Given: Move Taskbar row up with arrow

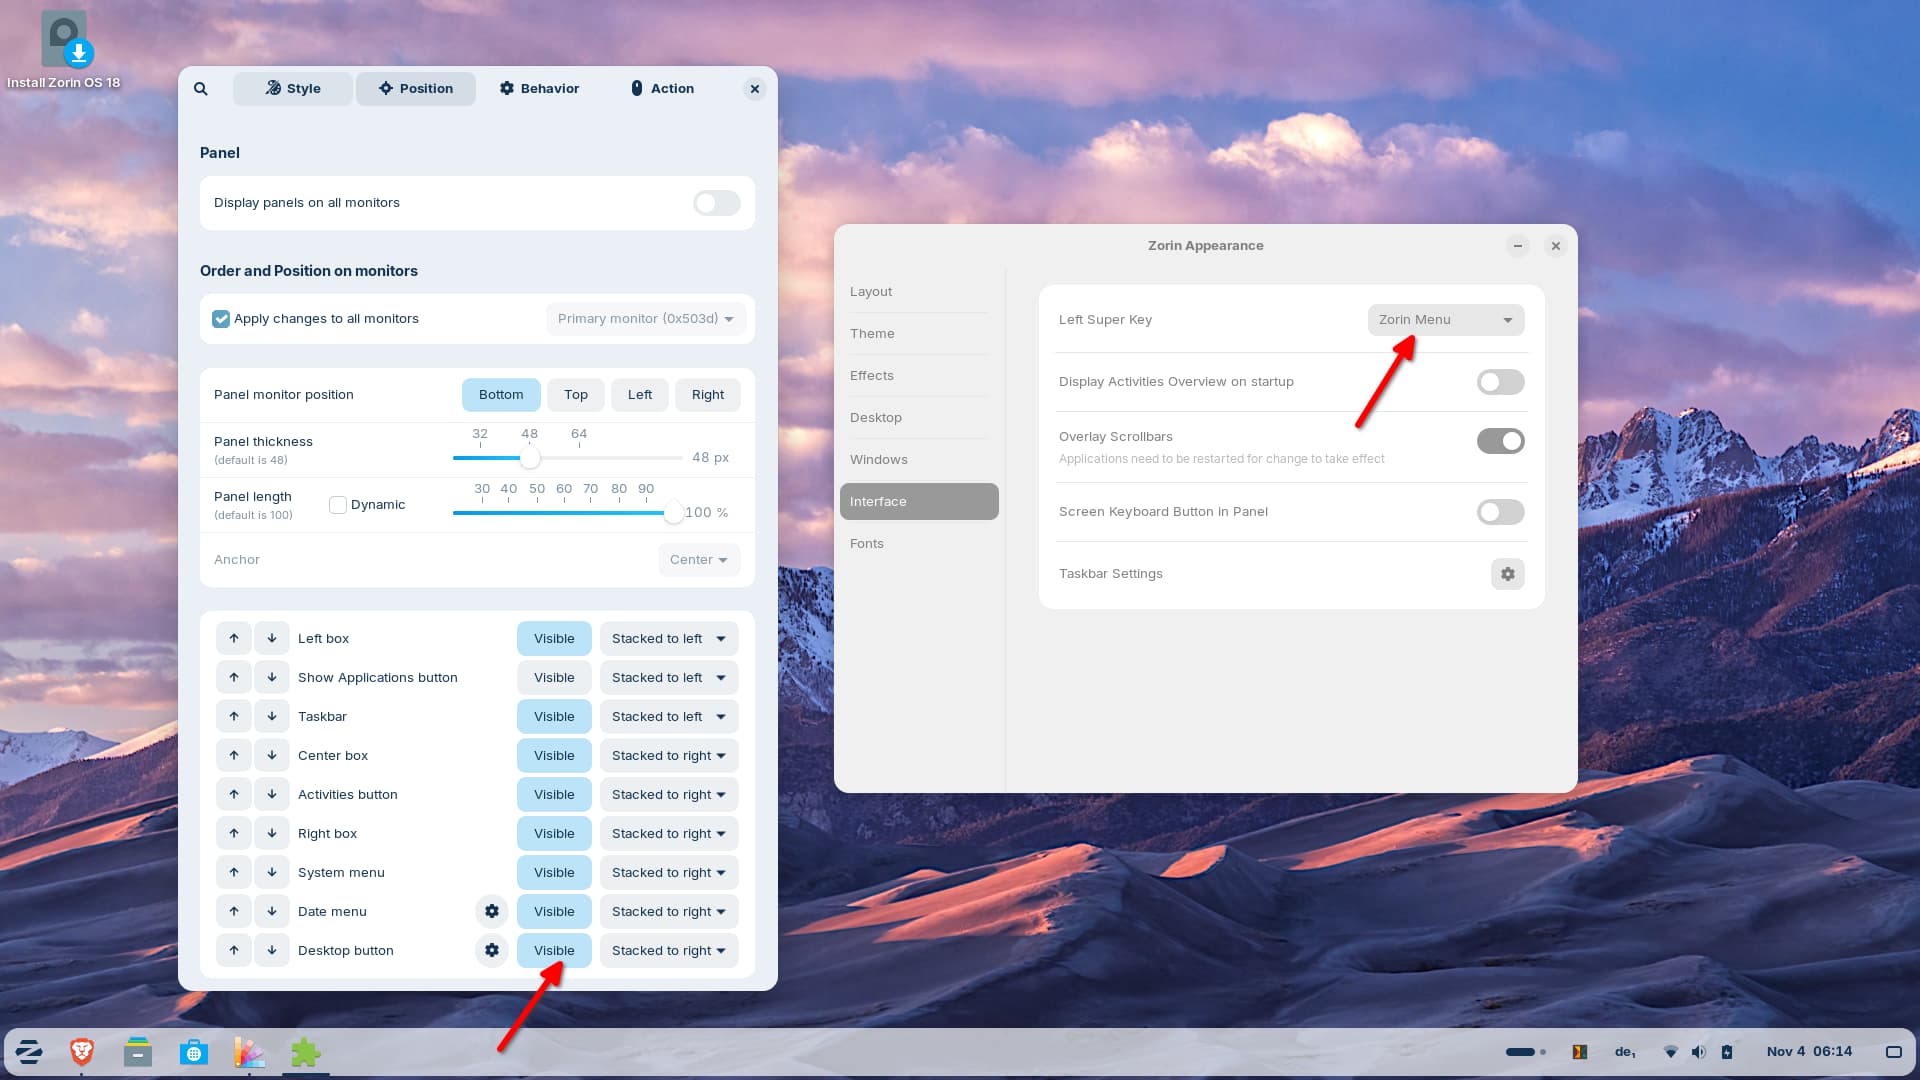Looking at the screenshot, I should point(234,717).
